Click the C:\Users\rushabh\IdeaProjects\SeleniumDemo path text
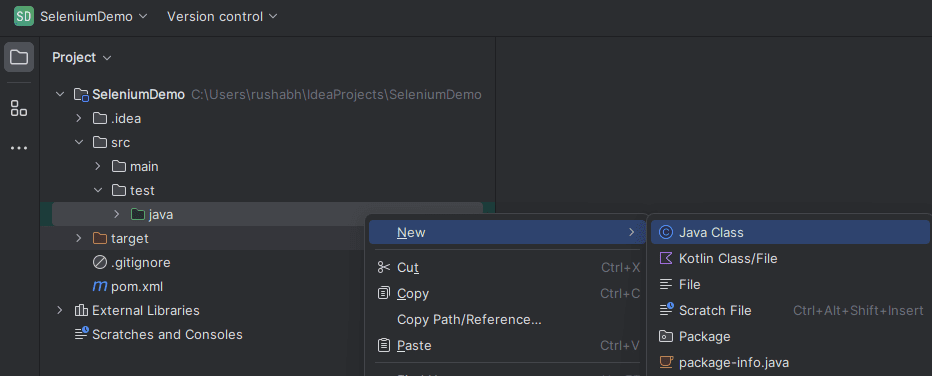932x376 pixels. coord(336,95)
